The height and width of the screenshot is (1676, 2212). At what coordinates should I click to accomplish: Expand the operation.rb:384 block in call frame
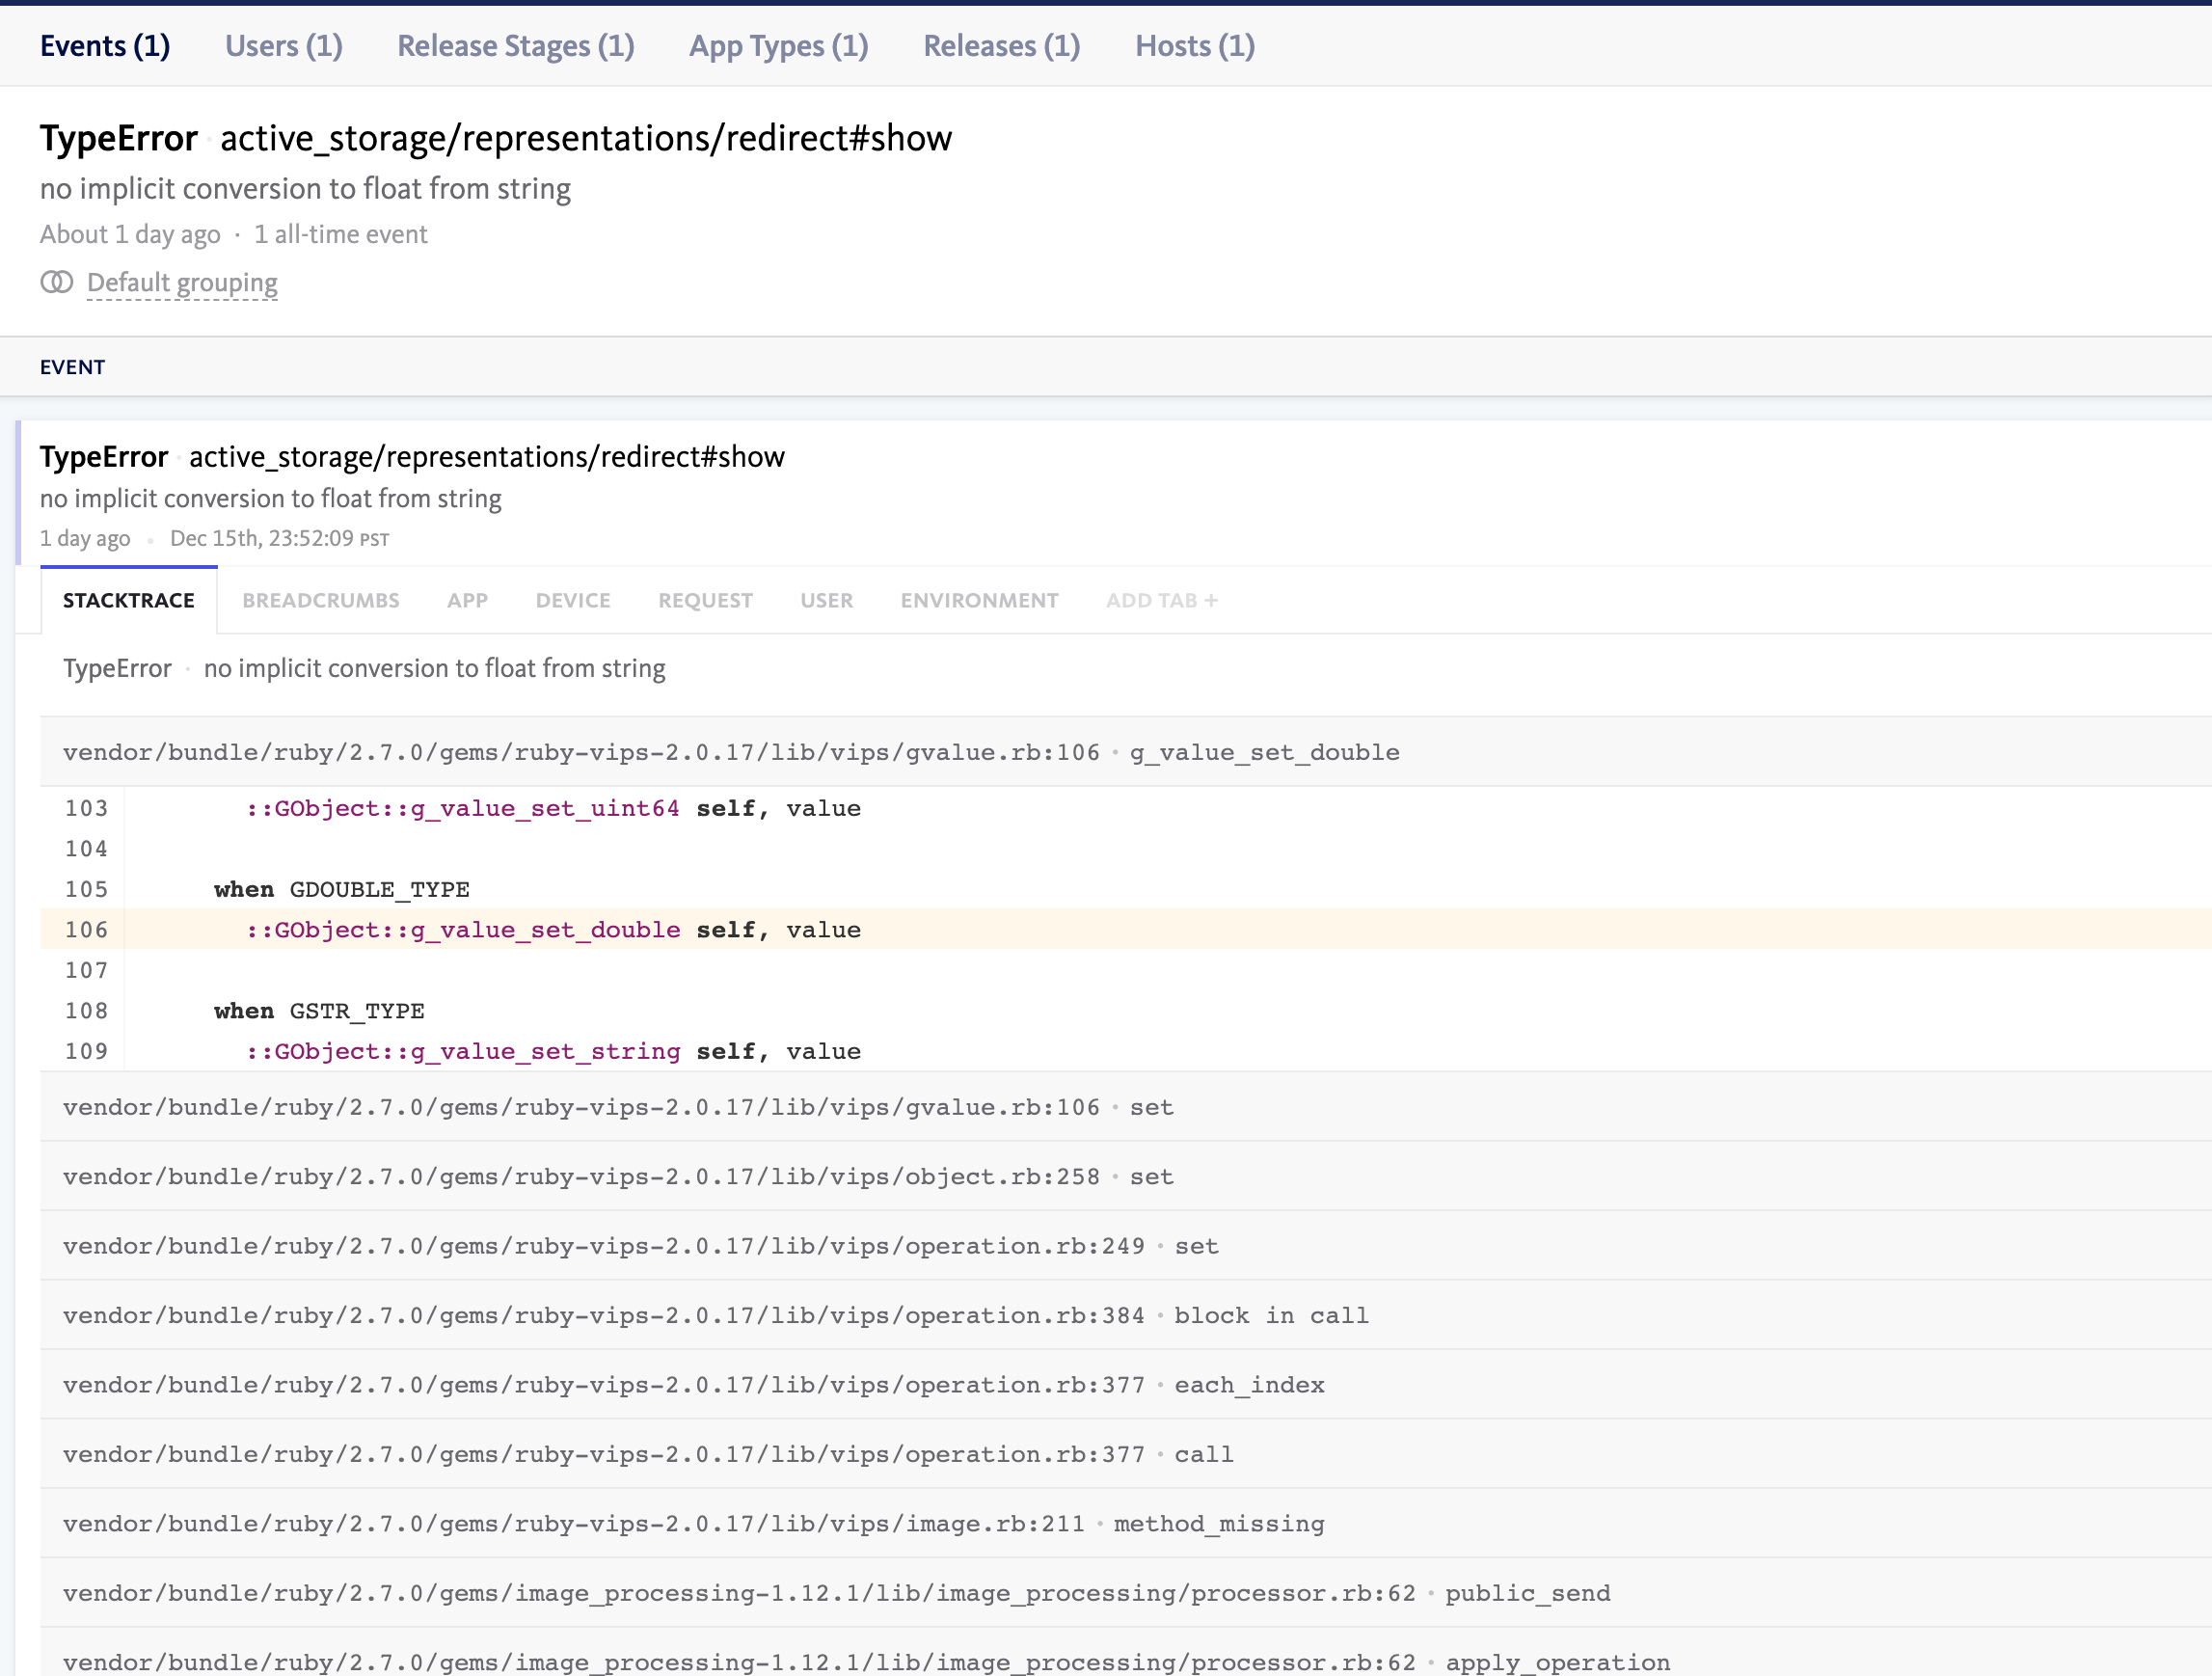(715, 1316)
